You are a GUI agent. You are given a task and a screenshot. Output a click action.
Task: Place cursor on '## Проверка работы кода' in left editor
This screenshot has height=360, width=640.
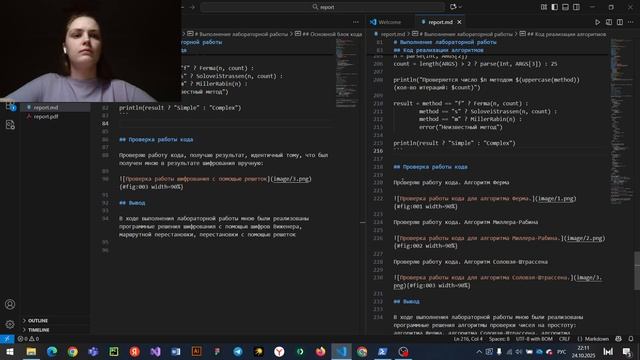pos(156,139)
